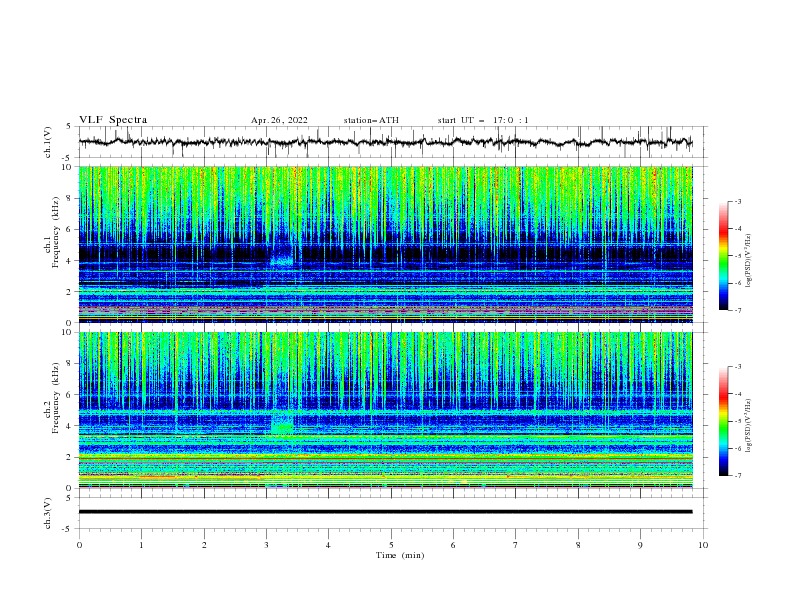Image resolution: width=792 pixels, height=612 pixels.
Task: Click the upper PSD color scale bar
Action: [x=724, y=256]
